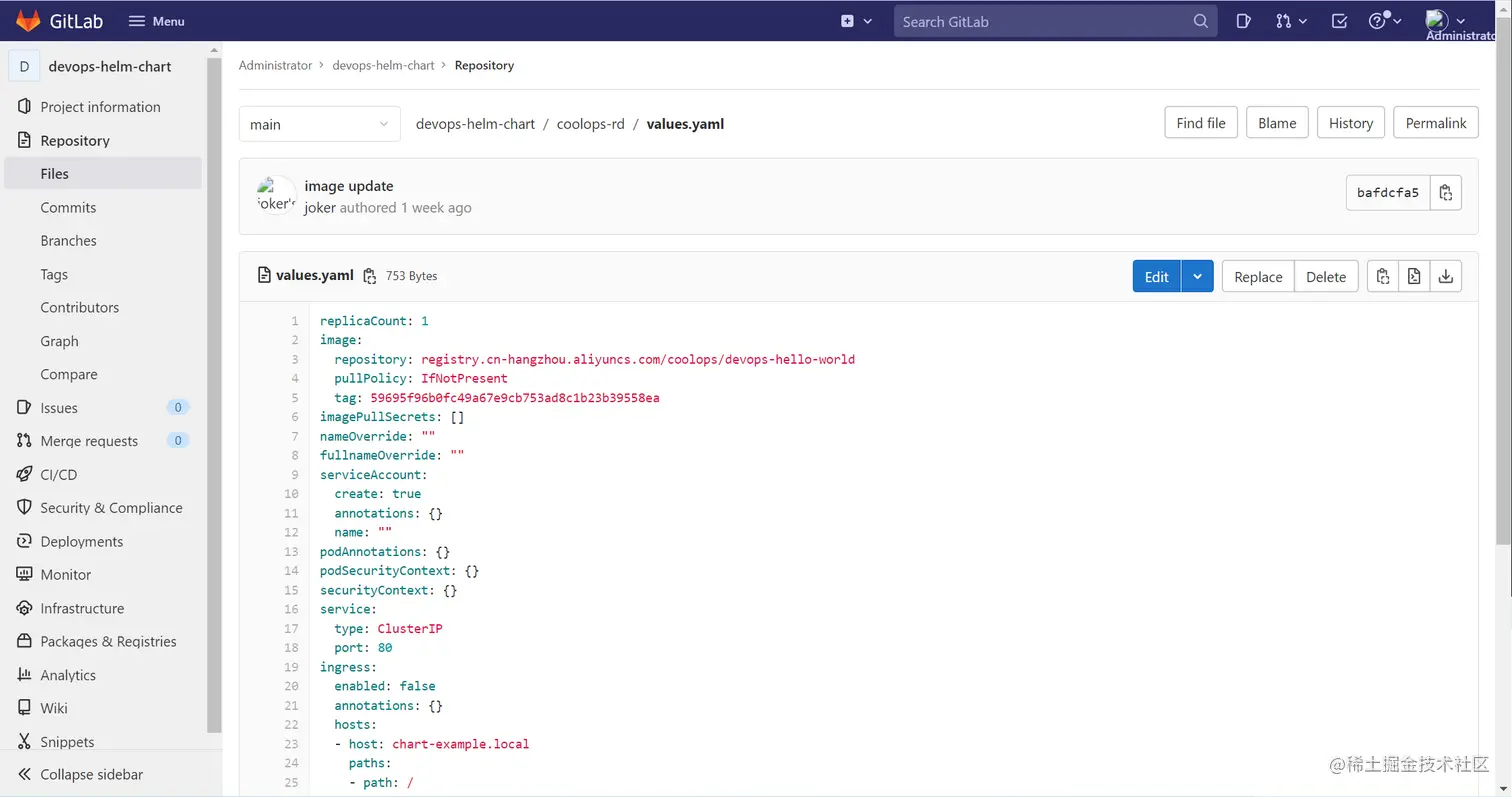
Task: Open Infrastructure in sidebar
Action: [103, 608]
